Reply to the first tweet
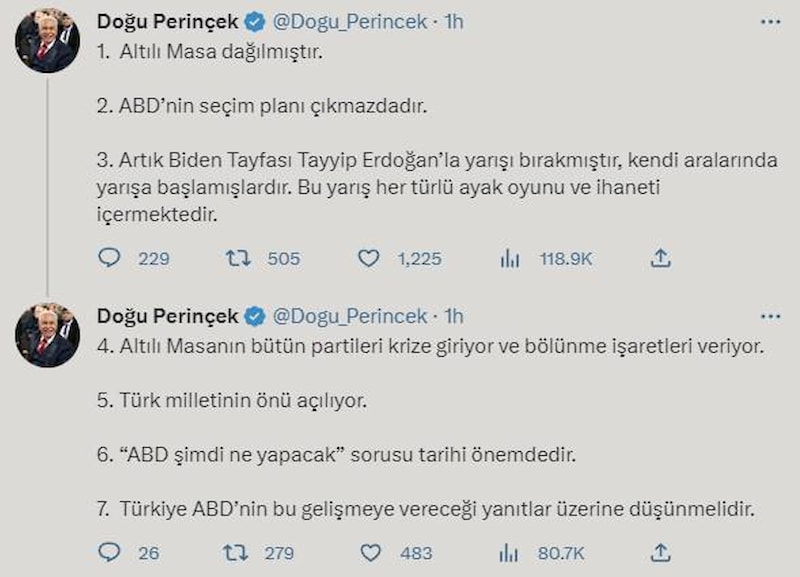Image resolution: width=800 pixels, height=577 pixels. tap(109, 258)
